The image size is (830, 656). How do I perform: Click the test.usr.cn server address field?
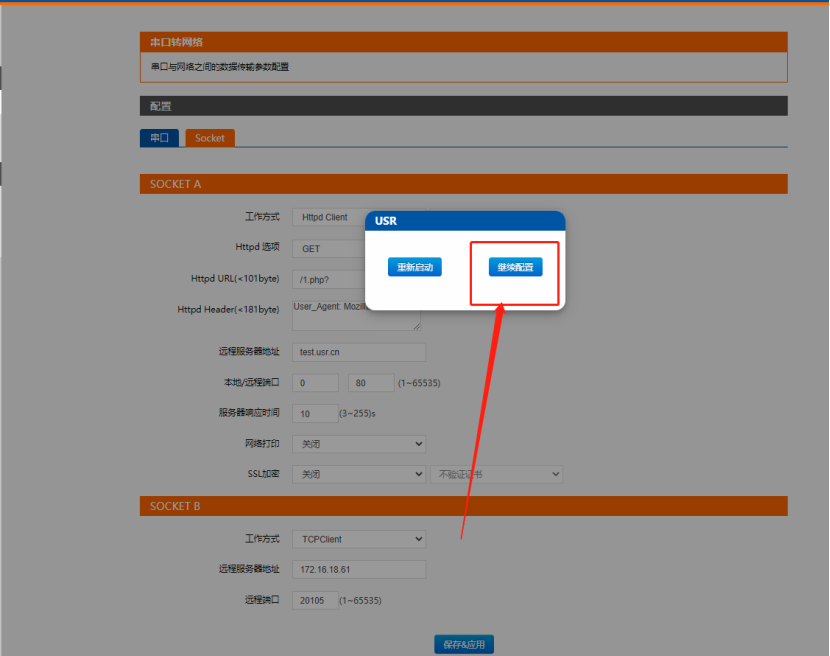359,352
